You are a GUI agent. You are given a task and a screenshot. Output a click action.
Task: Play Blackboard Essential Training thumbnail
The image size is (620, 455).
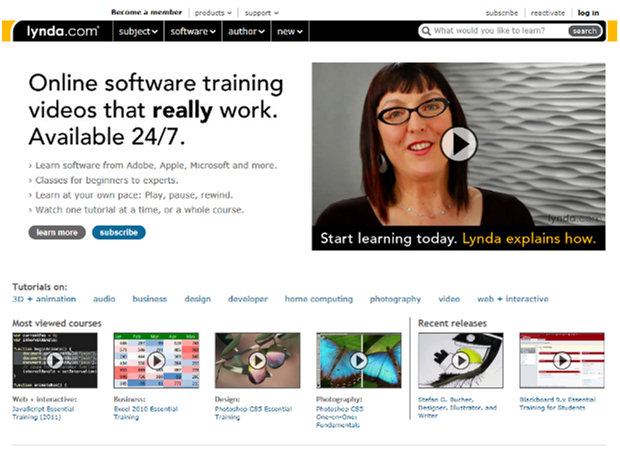click(x=562, y=360)
